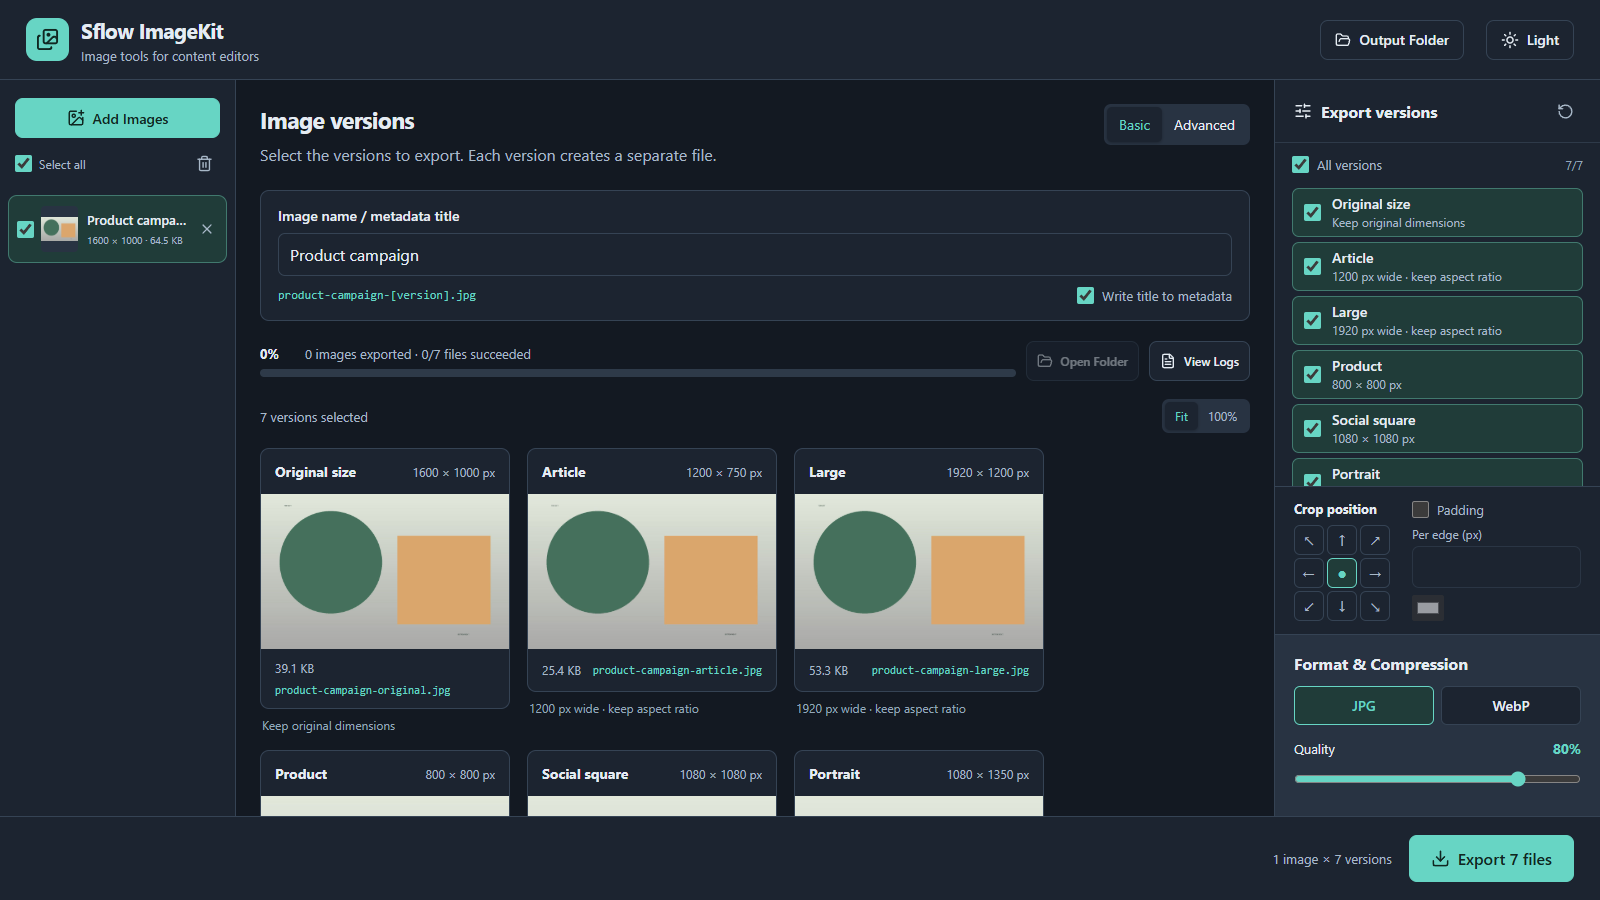Enable the Padding checkbox
1600x900 pixels.
click(x=1420, y=510)
